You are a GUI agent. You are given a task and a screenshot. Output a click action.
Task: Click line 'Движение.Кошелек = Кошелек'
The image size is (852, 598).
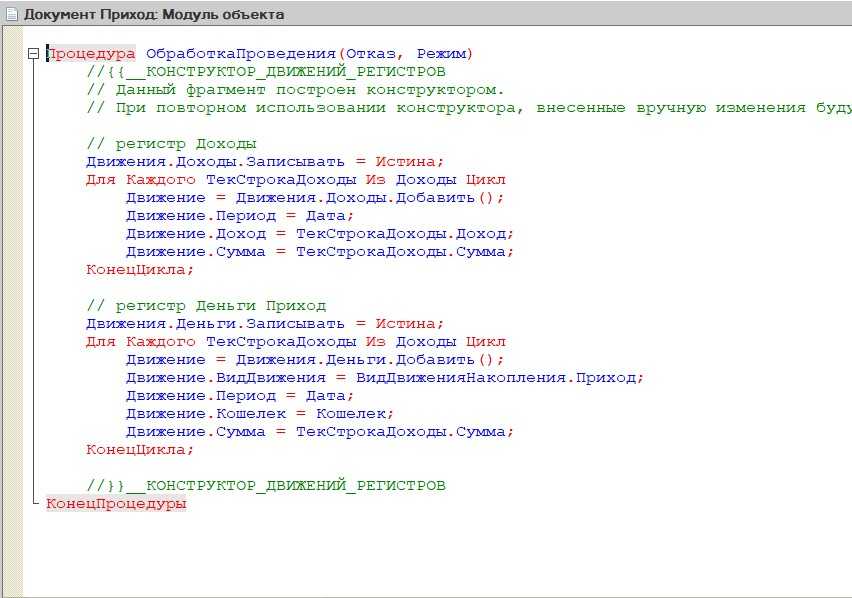pyautogui.click(x=260, y=414)
